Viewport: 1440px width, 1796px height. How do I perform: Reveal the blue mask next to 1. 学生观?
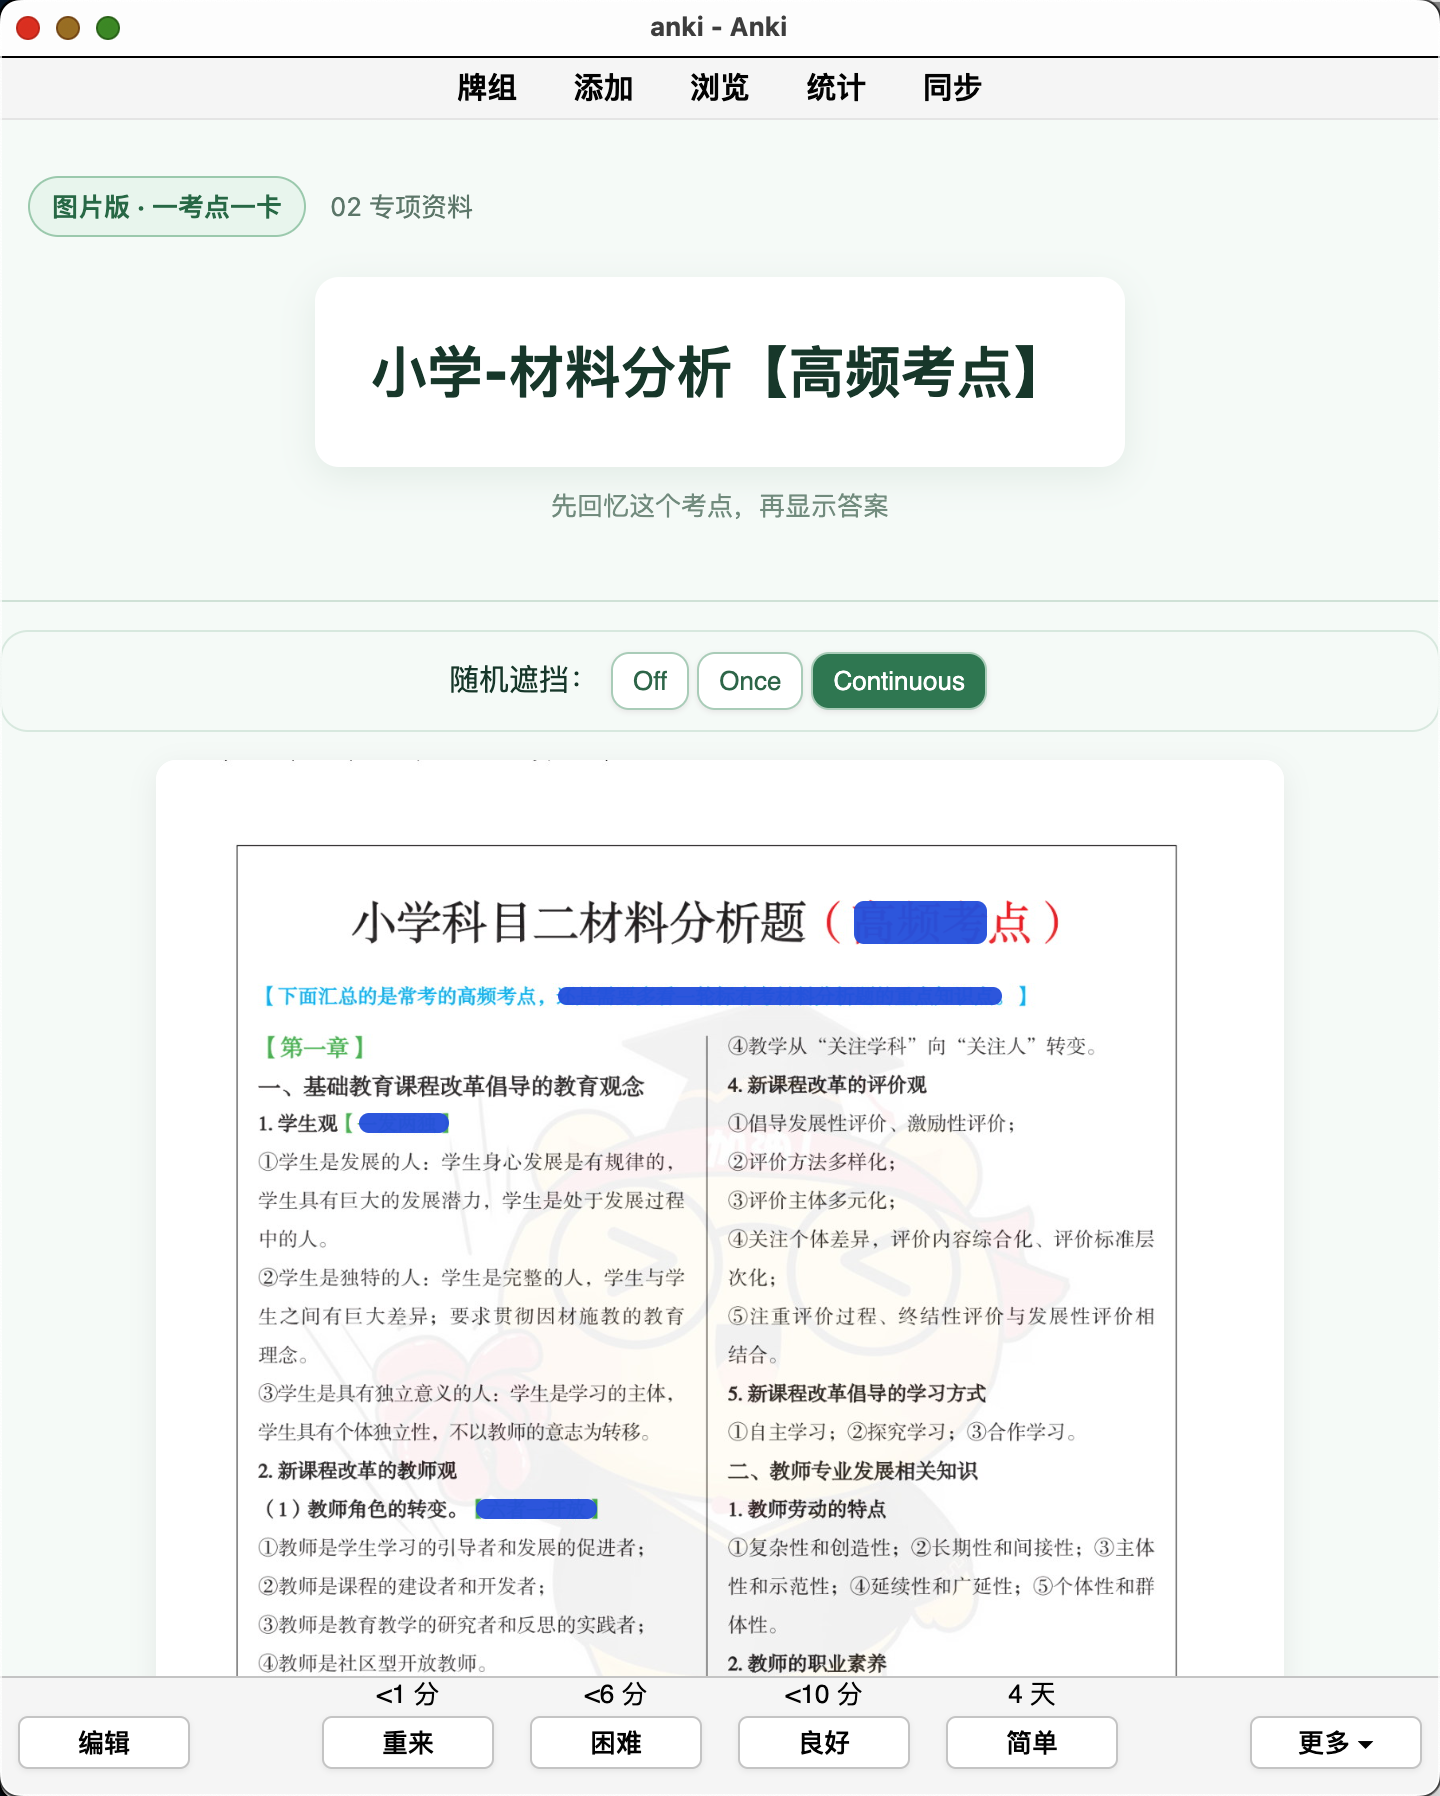[404, 1124]
